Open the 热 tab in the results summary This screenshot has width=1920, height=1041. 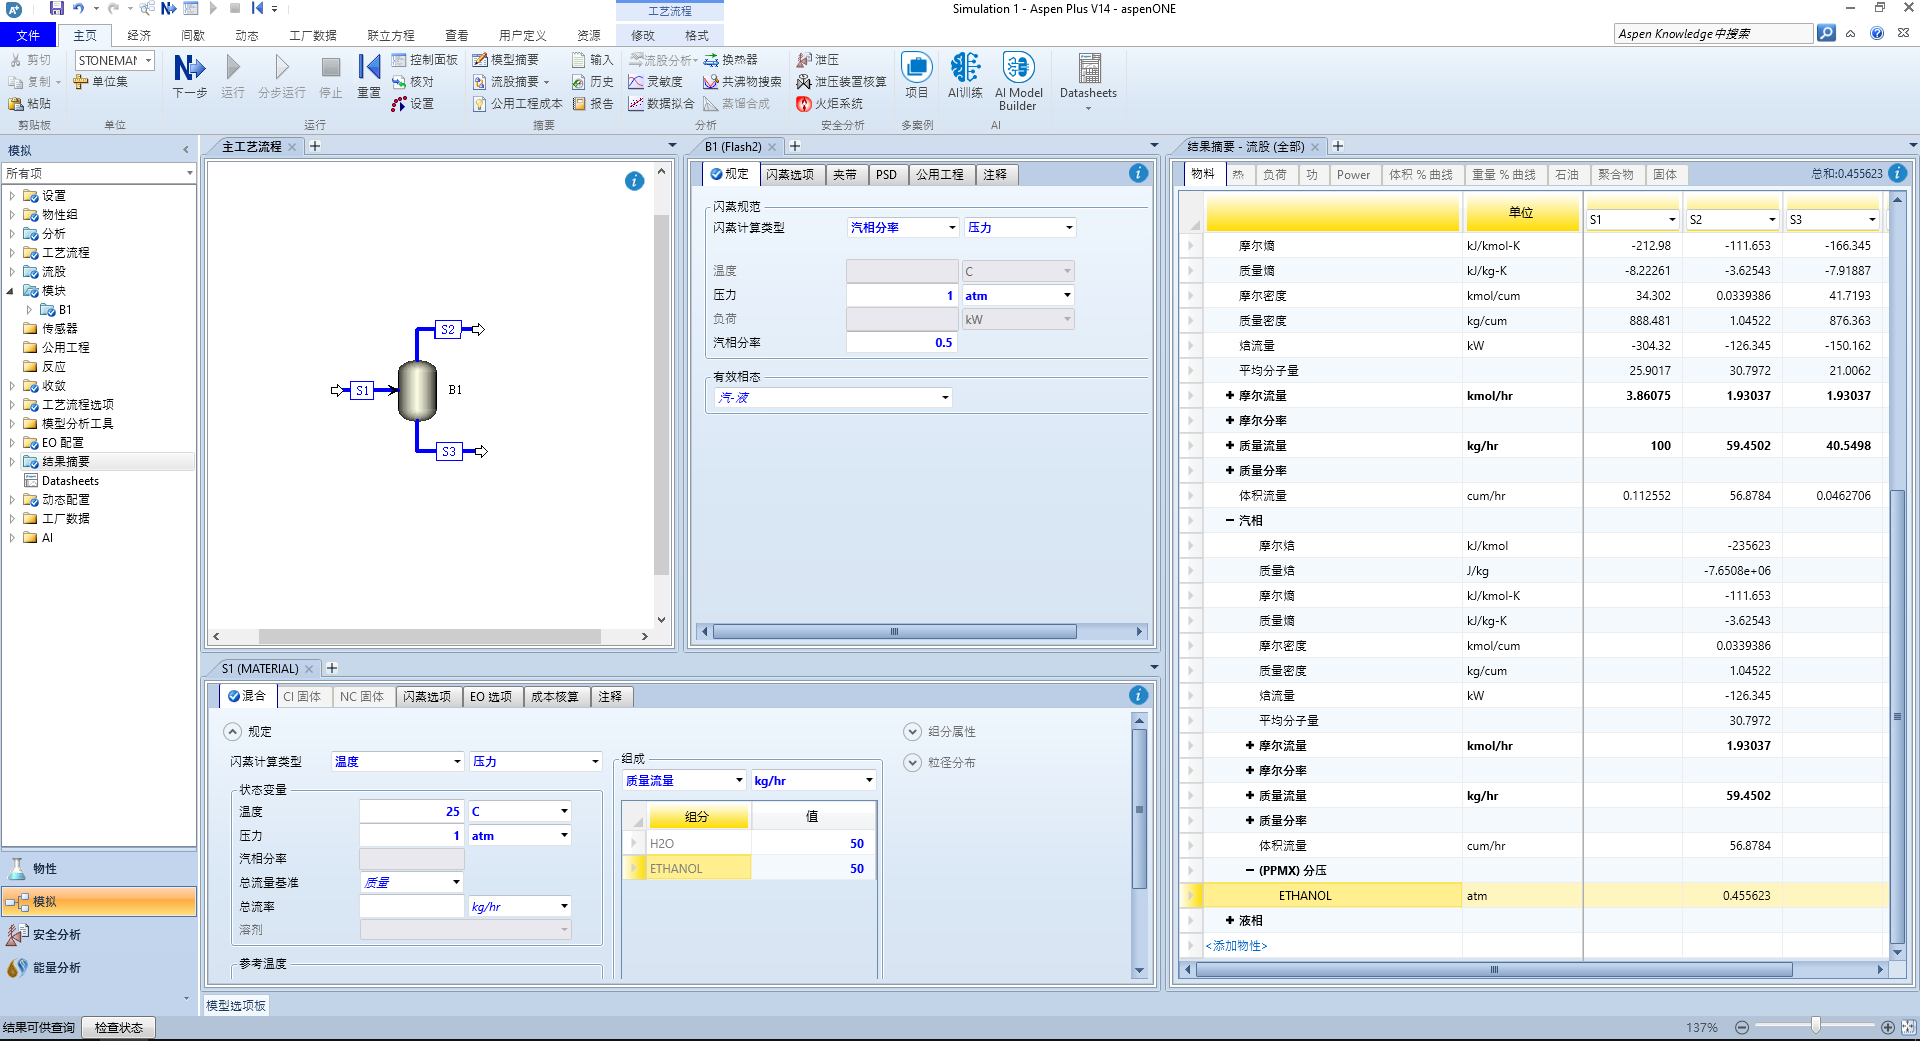pos(1238,175)
